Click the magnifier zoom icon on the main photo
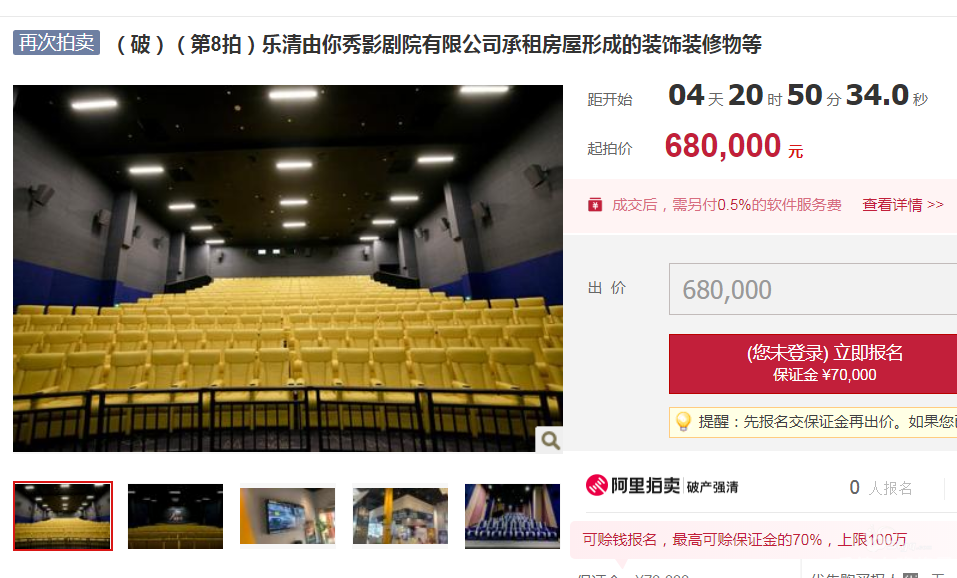The height and width of the screenshot is (578, 957). pos(550,440)
